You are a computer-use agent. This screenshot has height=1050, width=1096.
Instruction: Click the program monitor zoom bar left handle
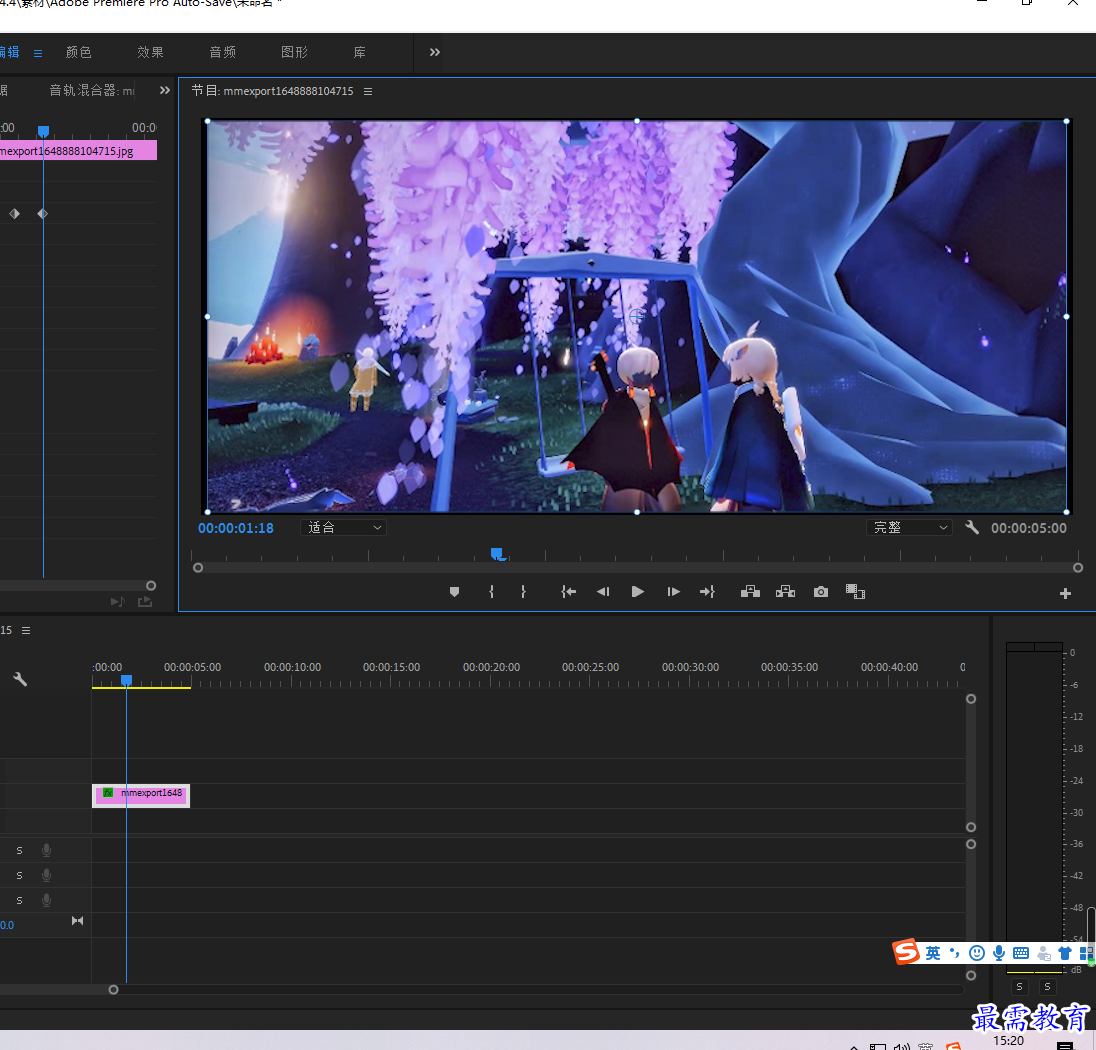click(x=198, y=568)
